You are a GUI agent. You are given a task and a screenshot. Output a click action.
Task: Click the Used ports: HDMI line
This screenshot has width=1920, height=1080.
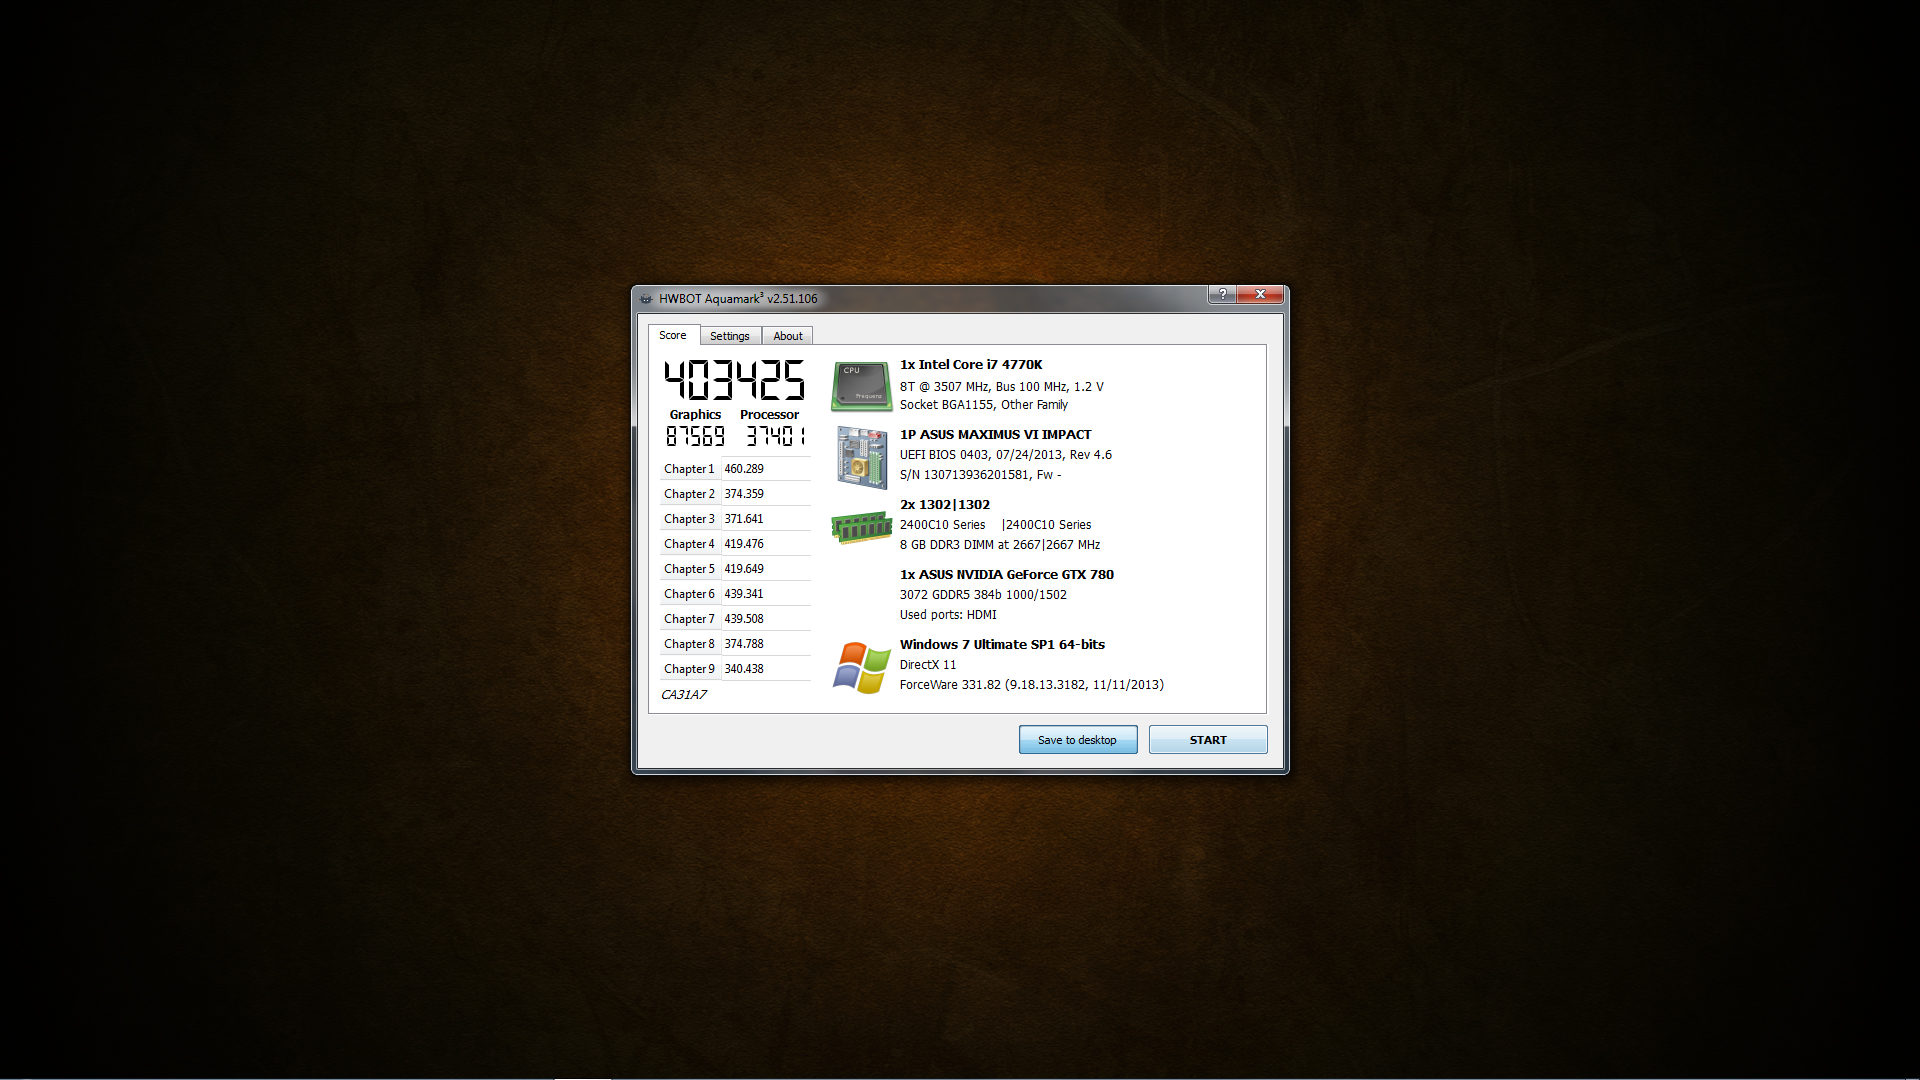[948, 615]
